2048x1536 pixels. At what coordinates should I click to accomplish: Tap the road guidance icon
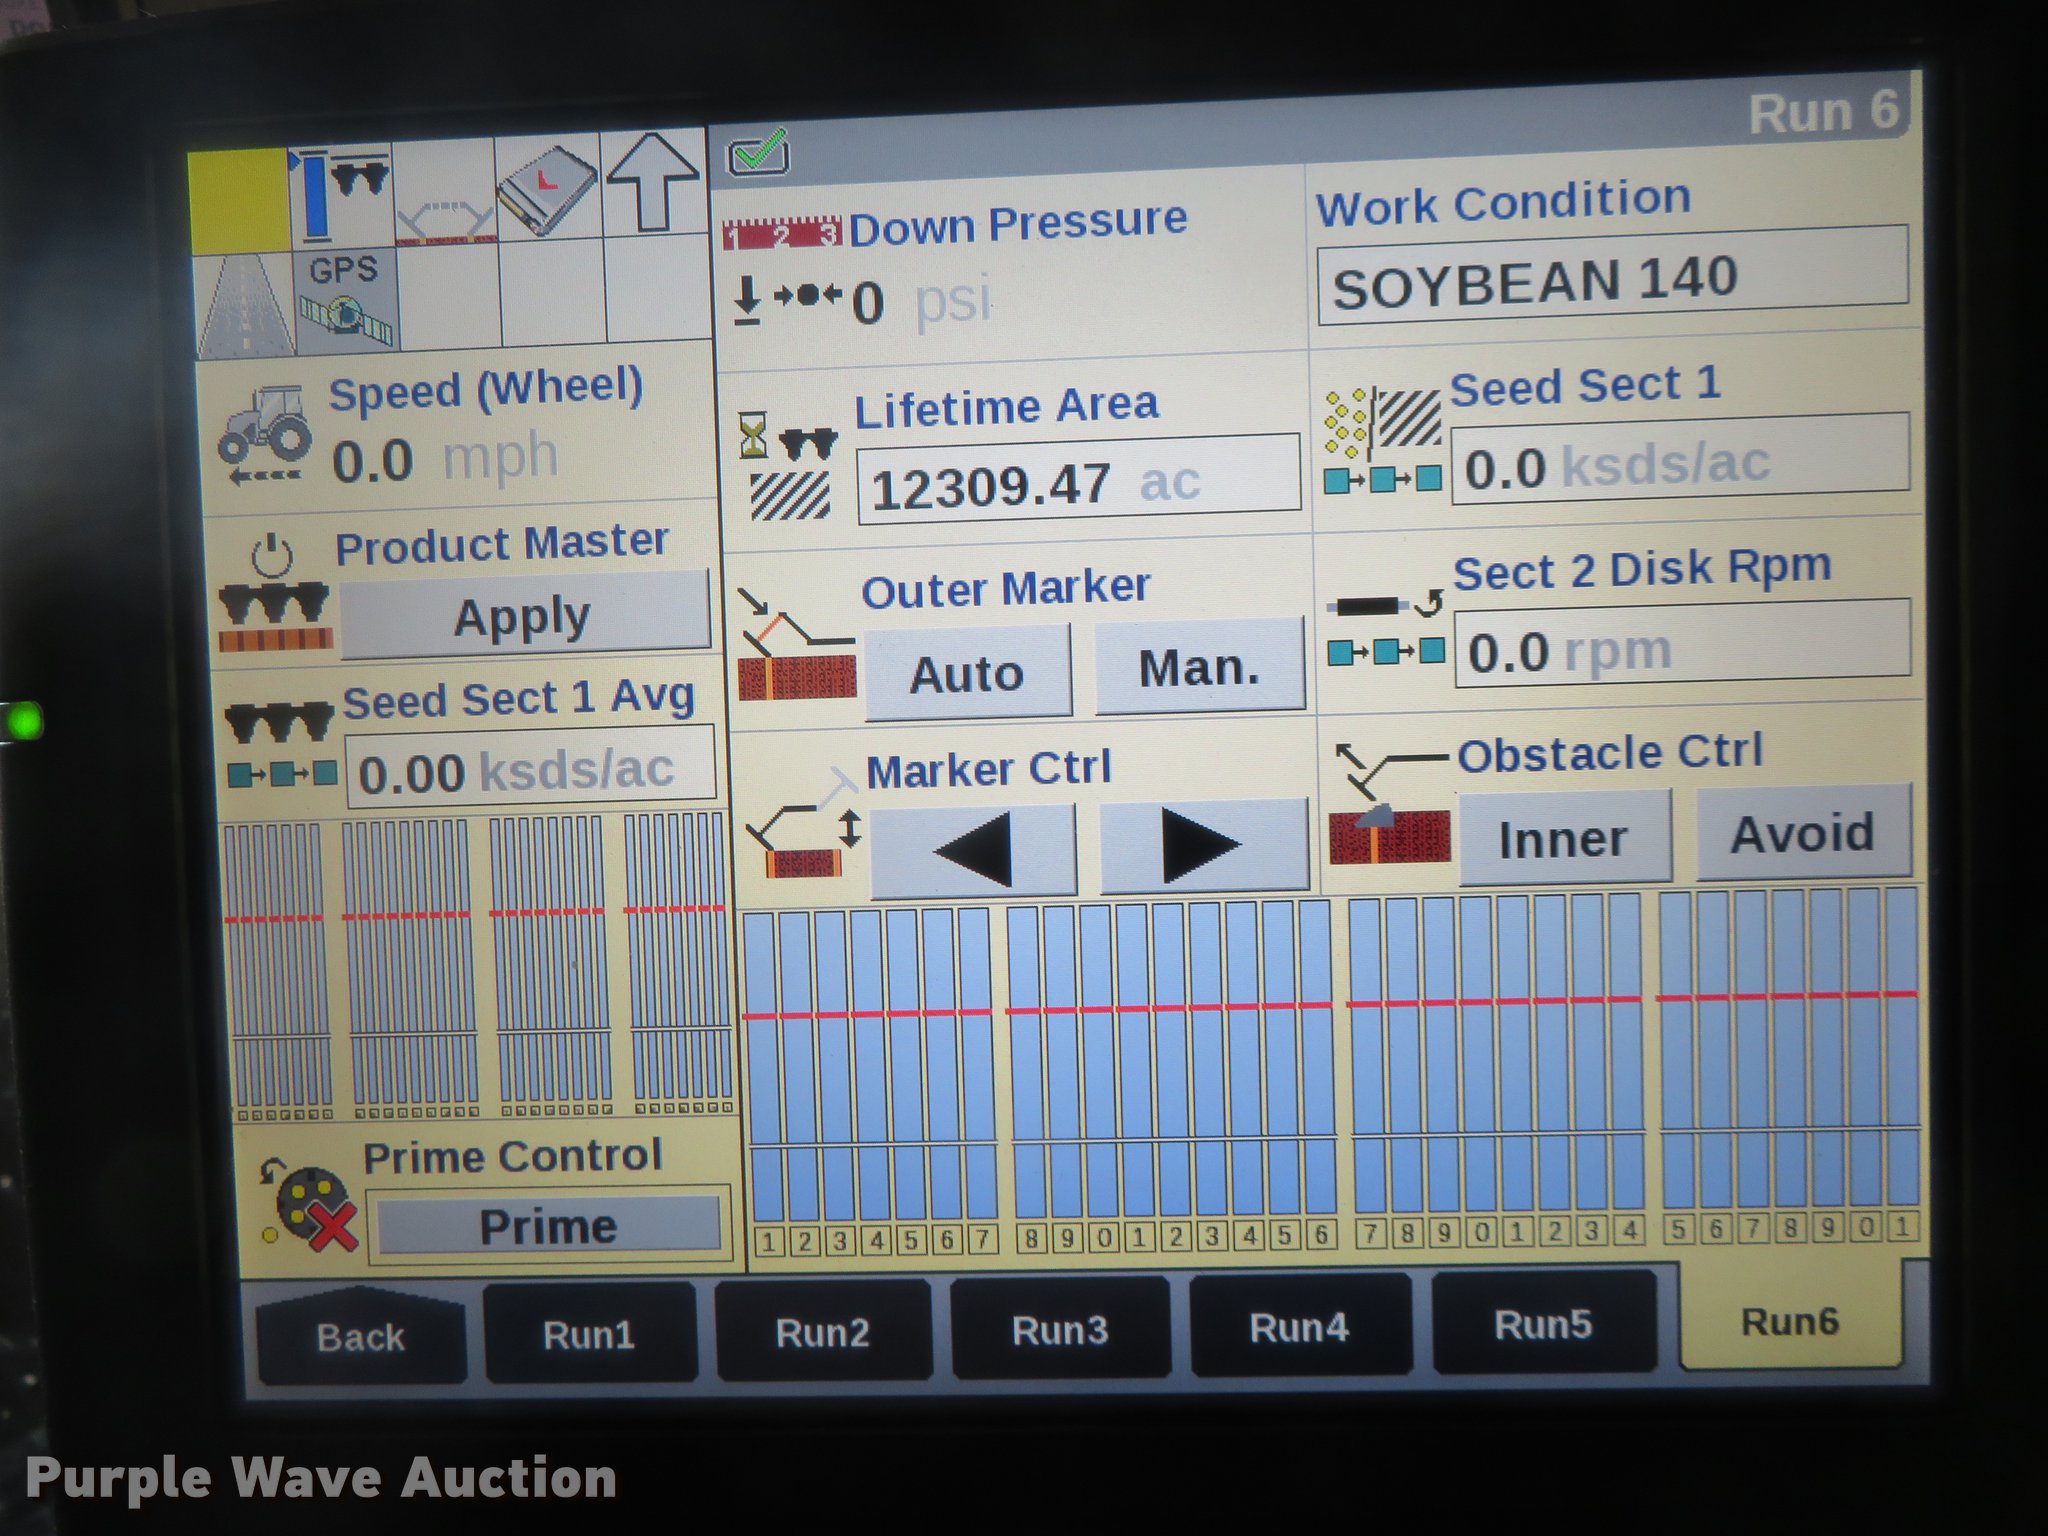(x=244, y=303)
